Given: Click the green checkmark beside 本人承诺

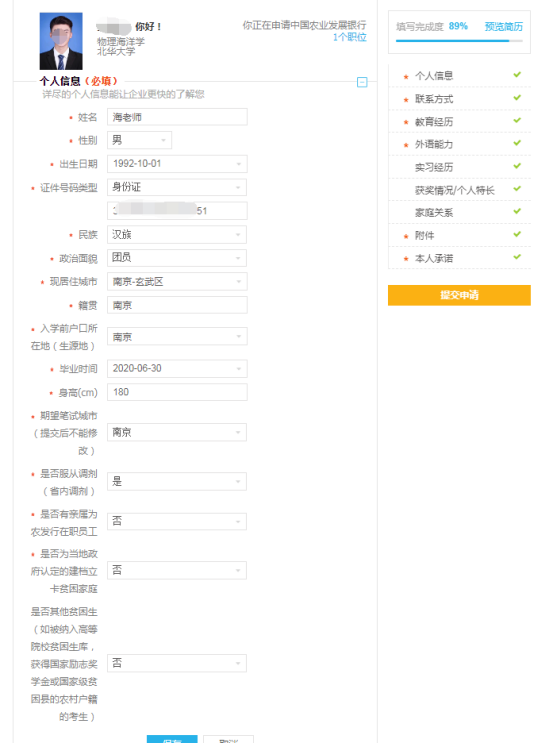Looking at the screenshot, I should 517,257.
